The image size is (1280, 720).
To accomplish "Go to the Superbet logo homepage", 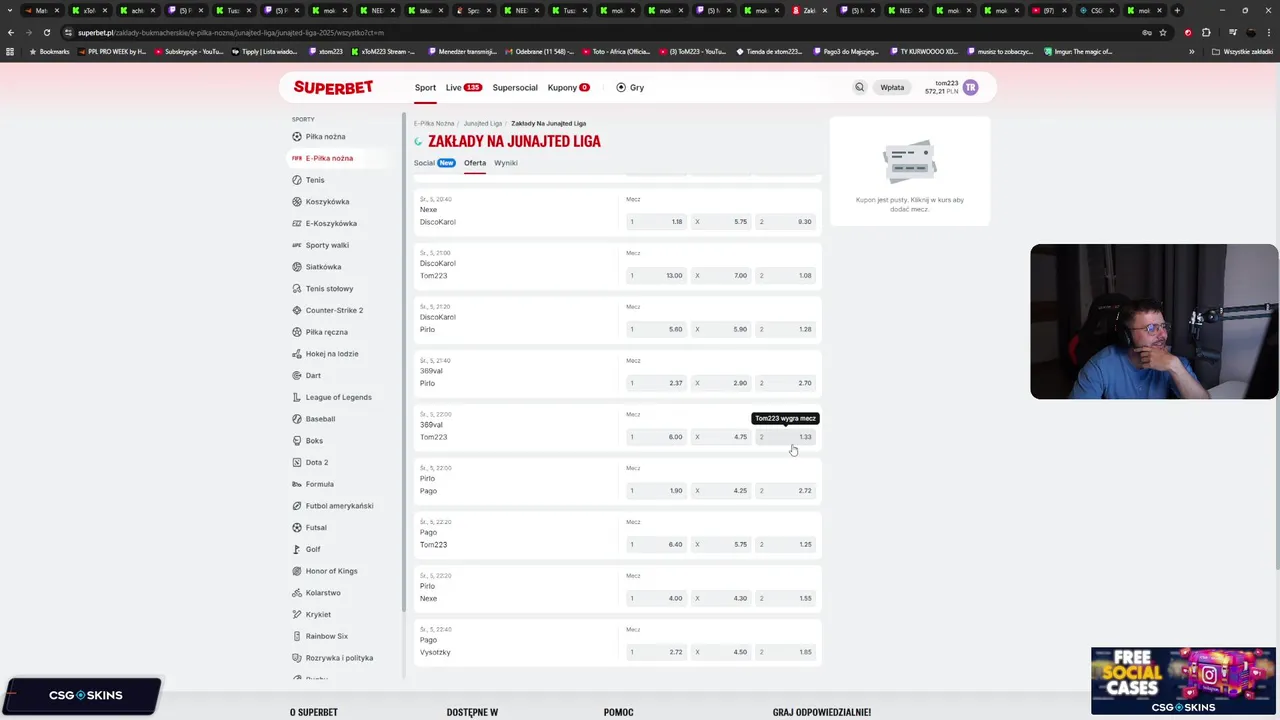I will click(333, 87).
